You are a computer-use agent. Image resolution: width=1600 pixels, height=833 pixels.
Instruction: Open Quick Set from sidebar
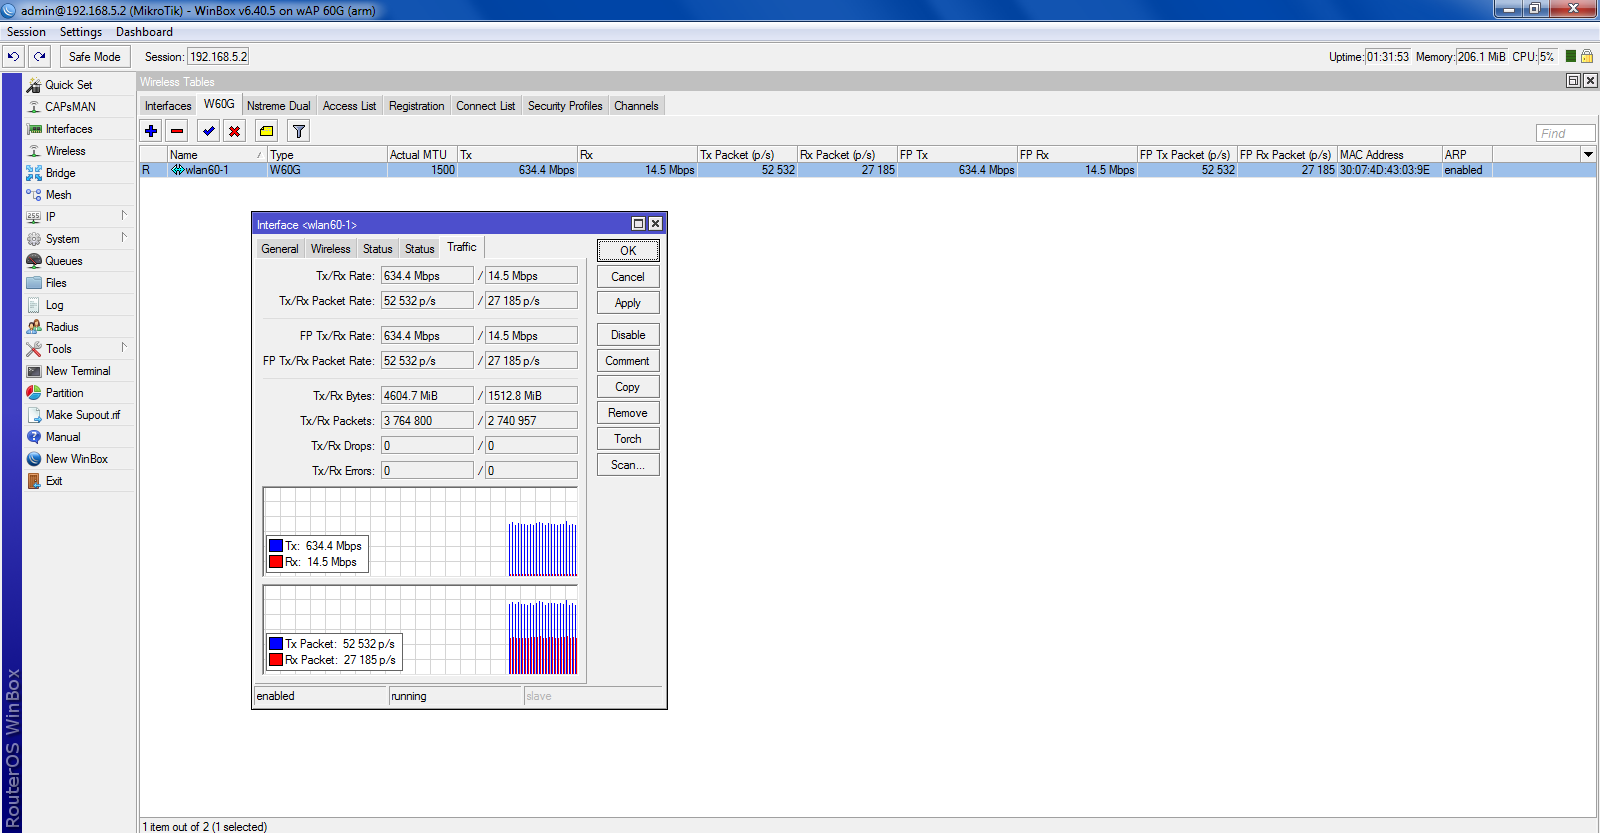[x=68, y=85]
